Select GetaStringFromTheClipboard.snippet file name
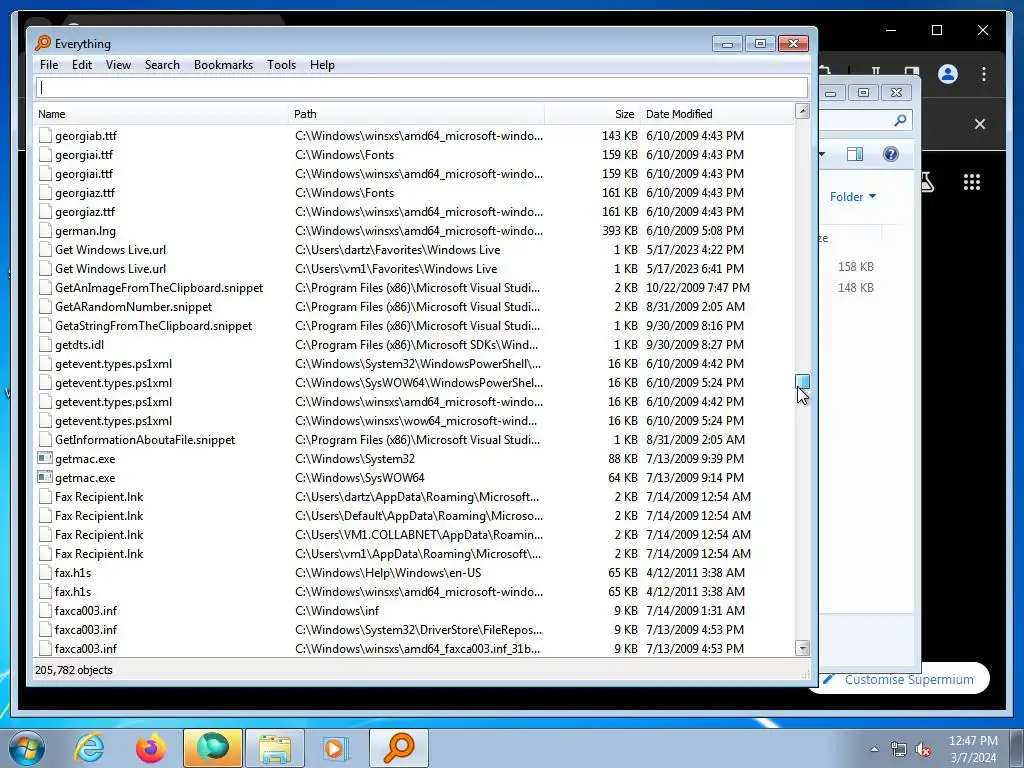 [153, 325]
